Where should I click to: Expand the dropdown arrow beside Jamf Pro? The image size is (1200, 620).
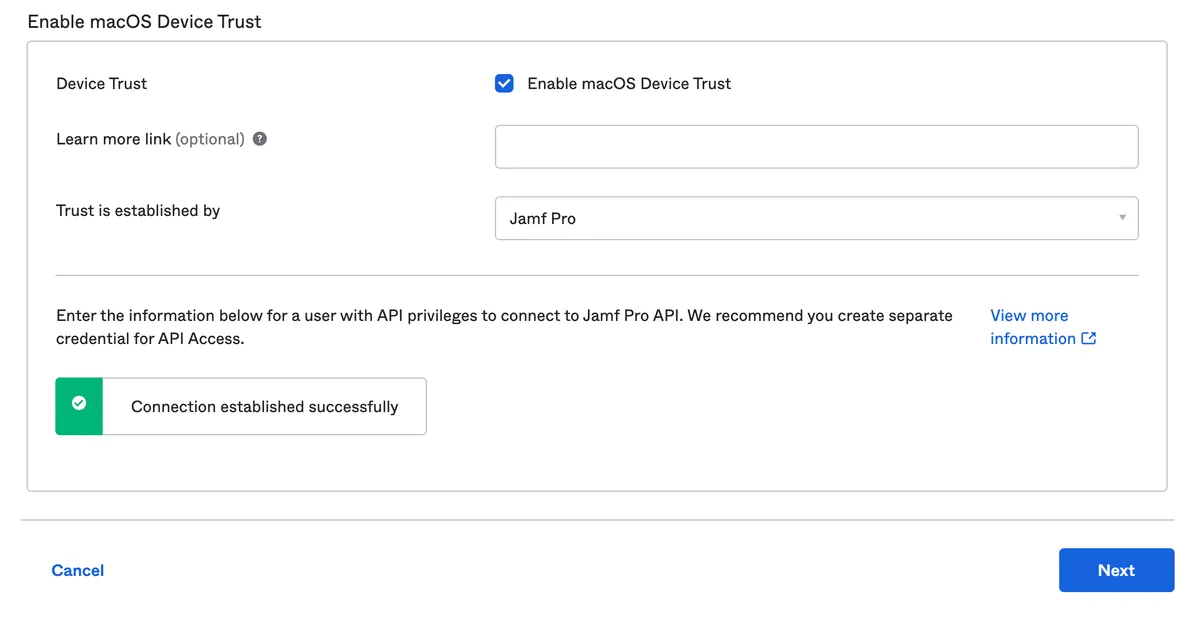pyautogui.click(x=1122, y=218)
